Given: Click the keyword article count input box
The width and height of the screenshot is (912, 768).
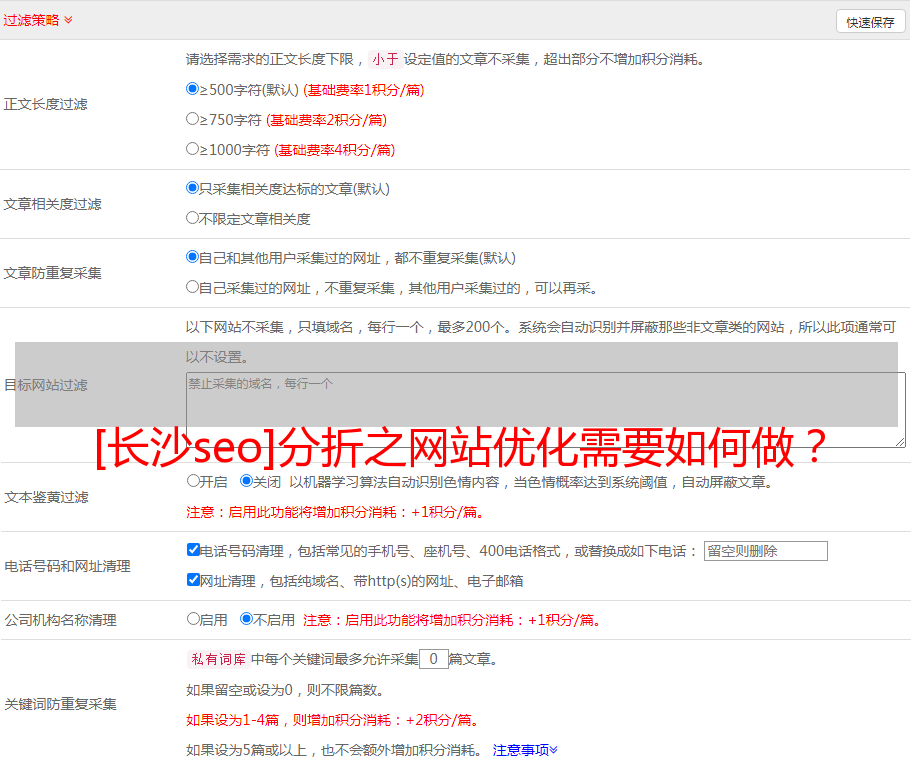Looking at the screenshot, I should (x=433, y=659).
